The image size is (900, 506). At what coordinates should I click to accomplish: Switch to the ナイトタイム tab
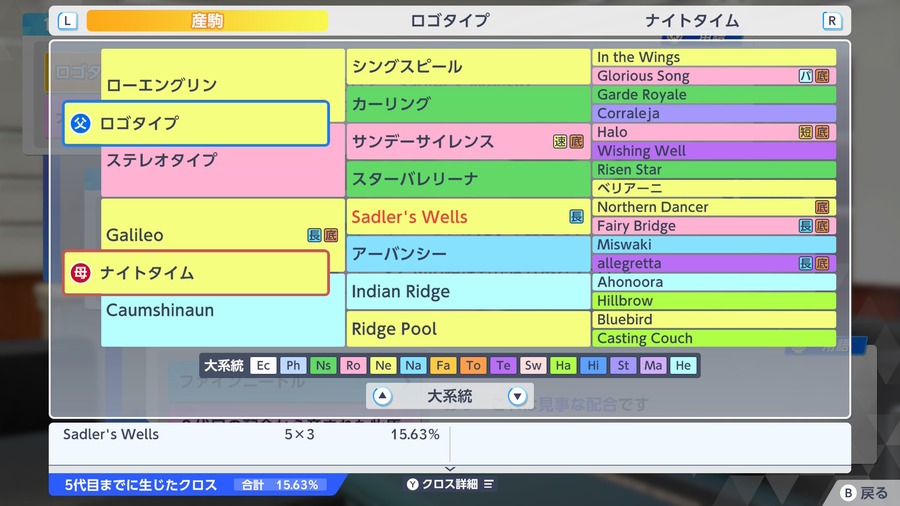coord(692,21)
